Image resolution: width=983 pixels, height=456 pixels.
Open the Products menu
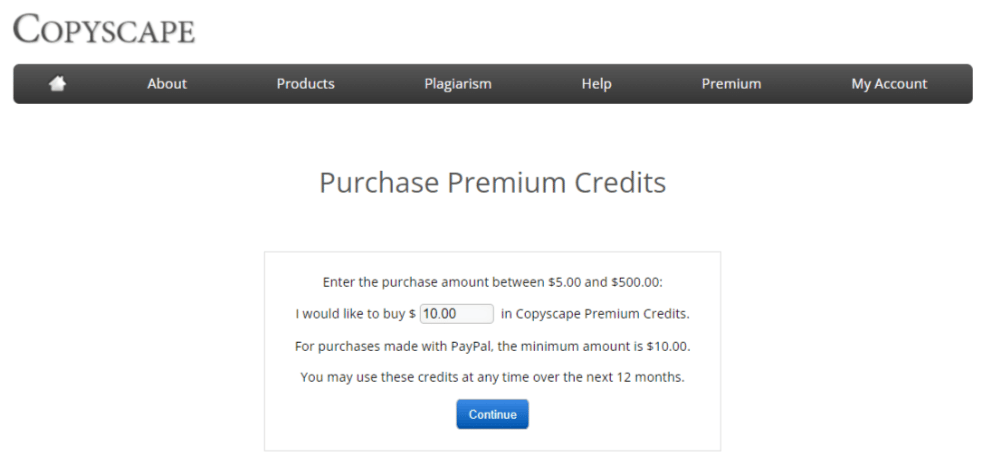pyautogui.click(x=305, y=84)
